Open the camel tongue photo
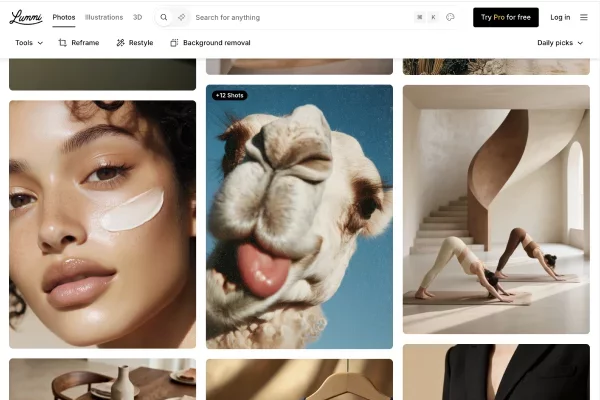This screenshot has height=400, width=600. [299, 230]
